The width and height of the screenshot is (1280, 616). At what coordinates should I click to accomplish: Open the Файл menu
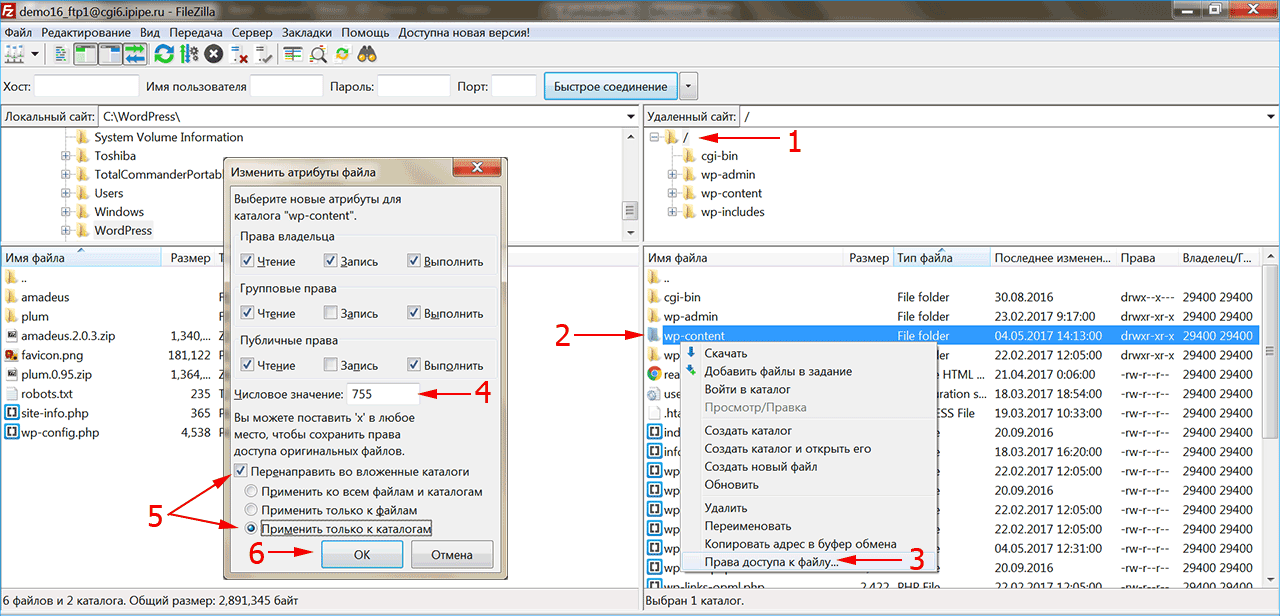[x=18, y=32]
